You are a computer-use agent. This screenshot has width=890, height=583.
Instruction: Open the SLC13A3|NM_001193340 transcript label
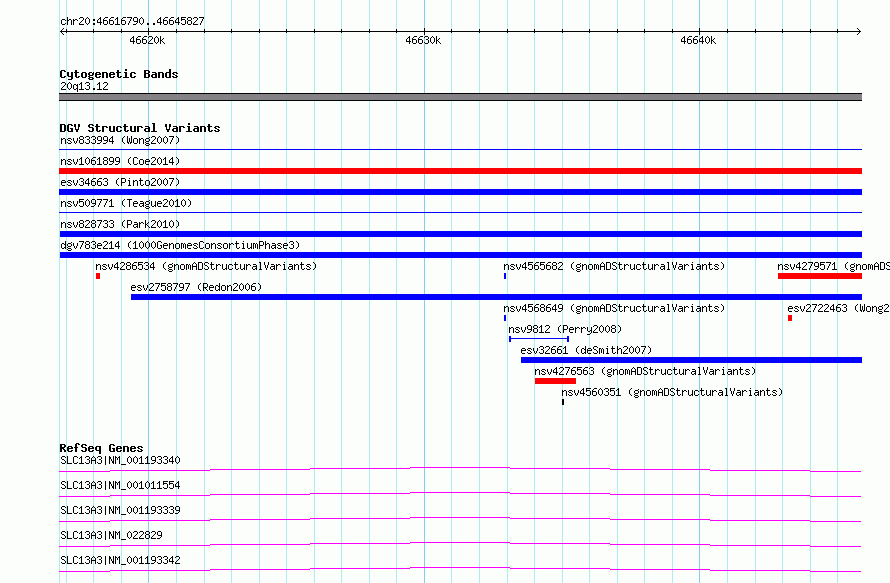(x=120, y=460)
